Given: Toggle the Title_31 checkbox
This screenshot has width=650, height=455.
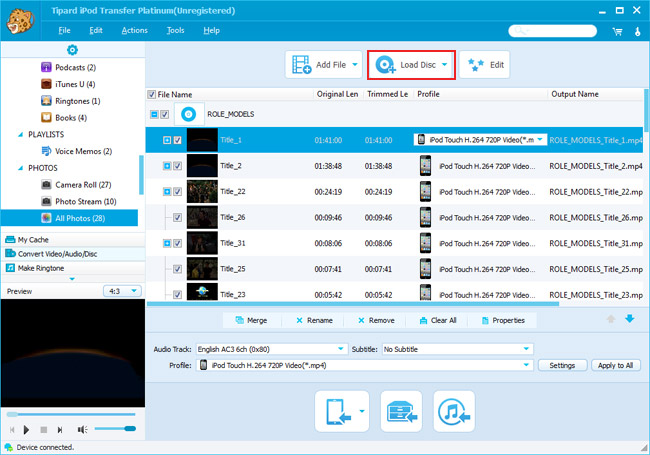Looking at the screenshot, I should (177, 243).
